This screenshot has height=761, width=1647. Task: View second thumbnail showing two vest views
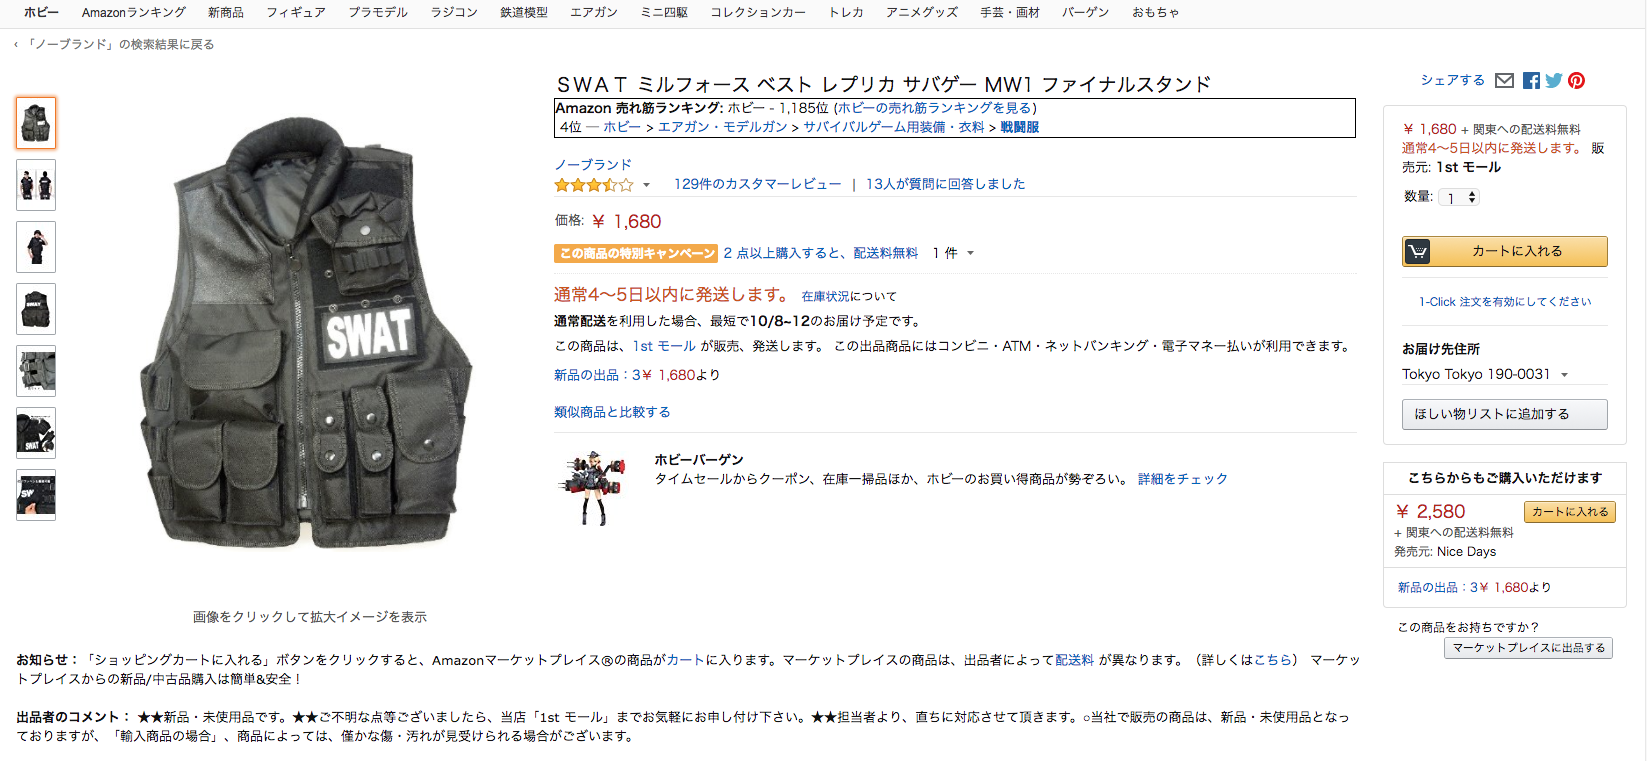pos(36,185)
